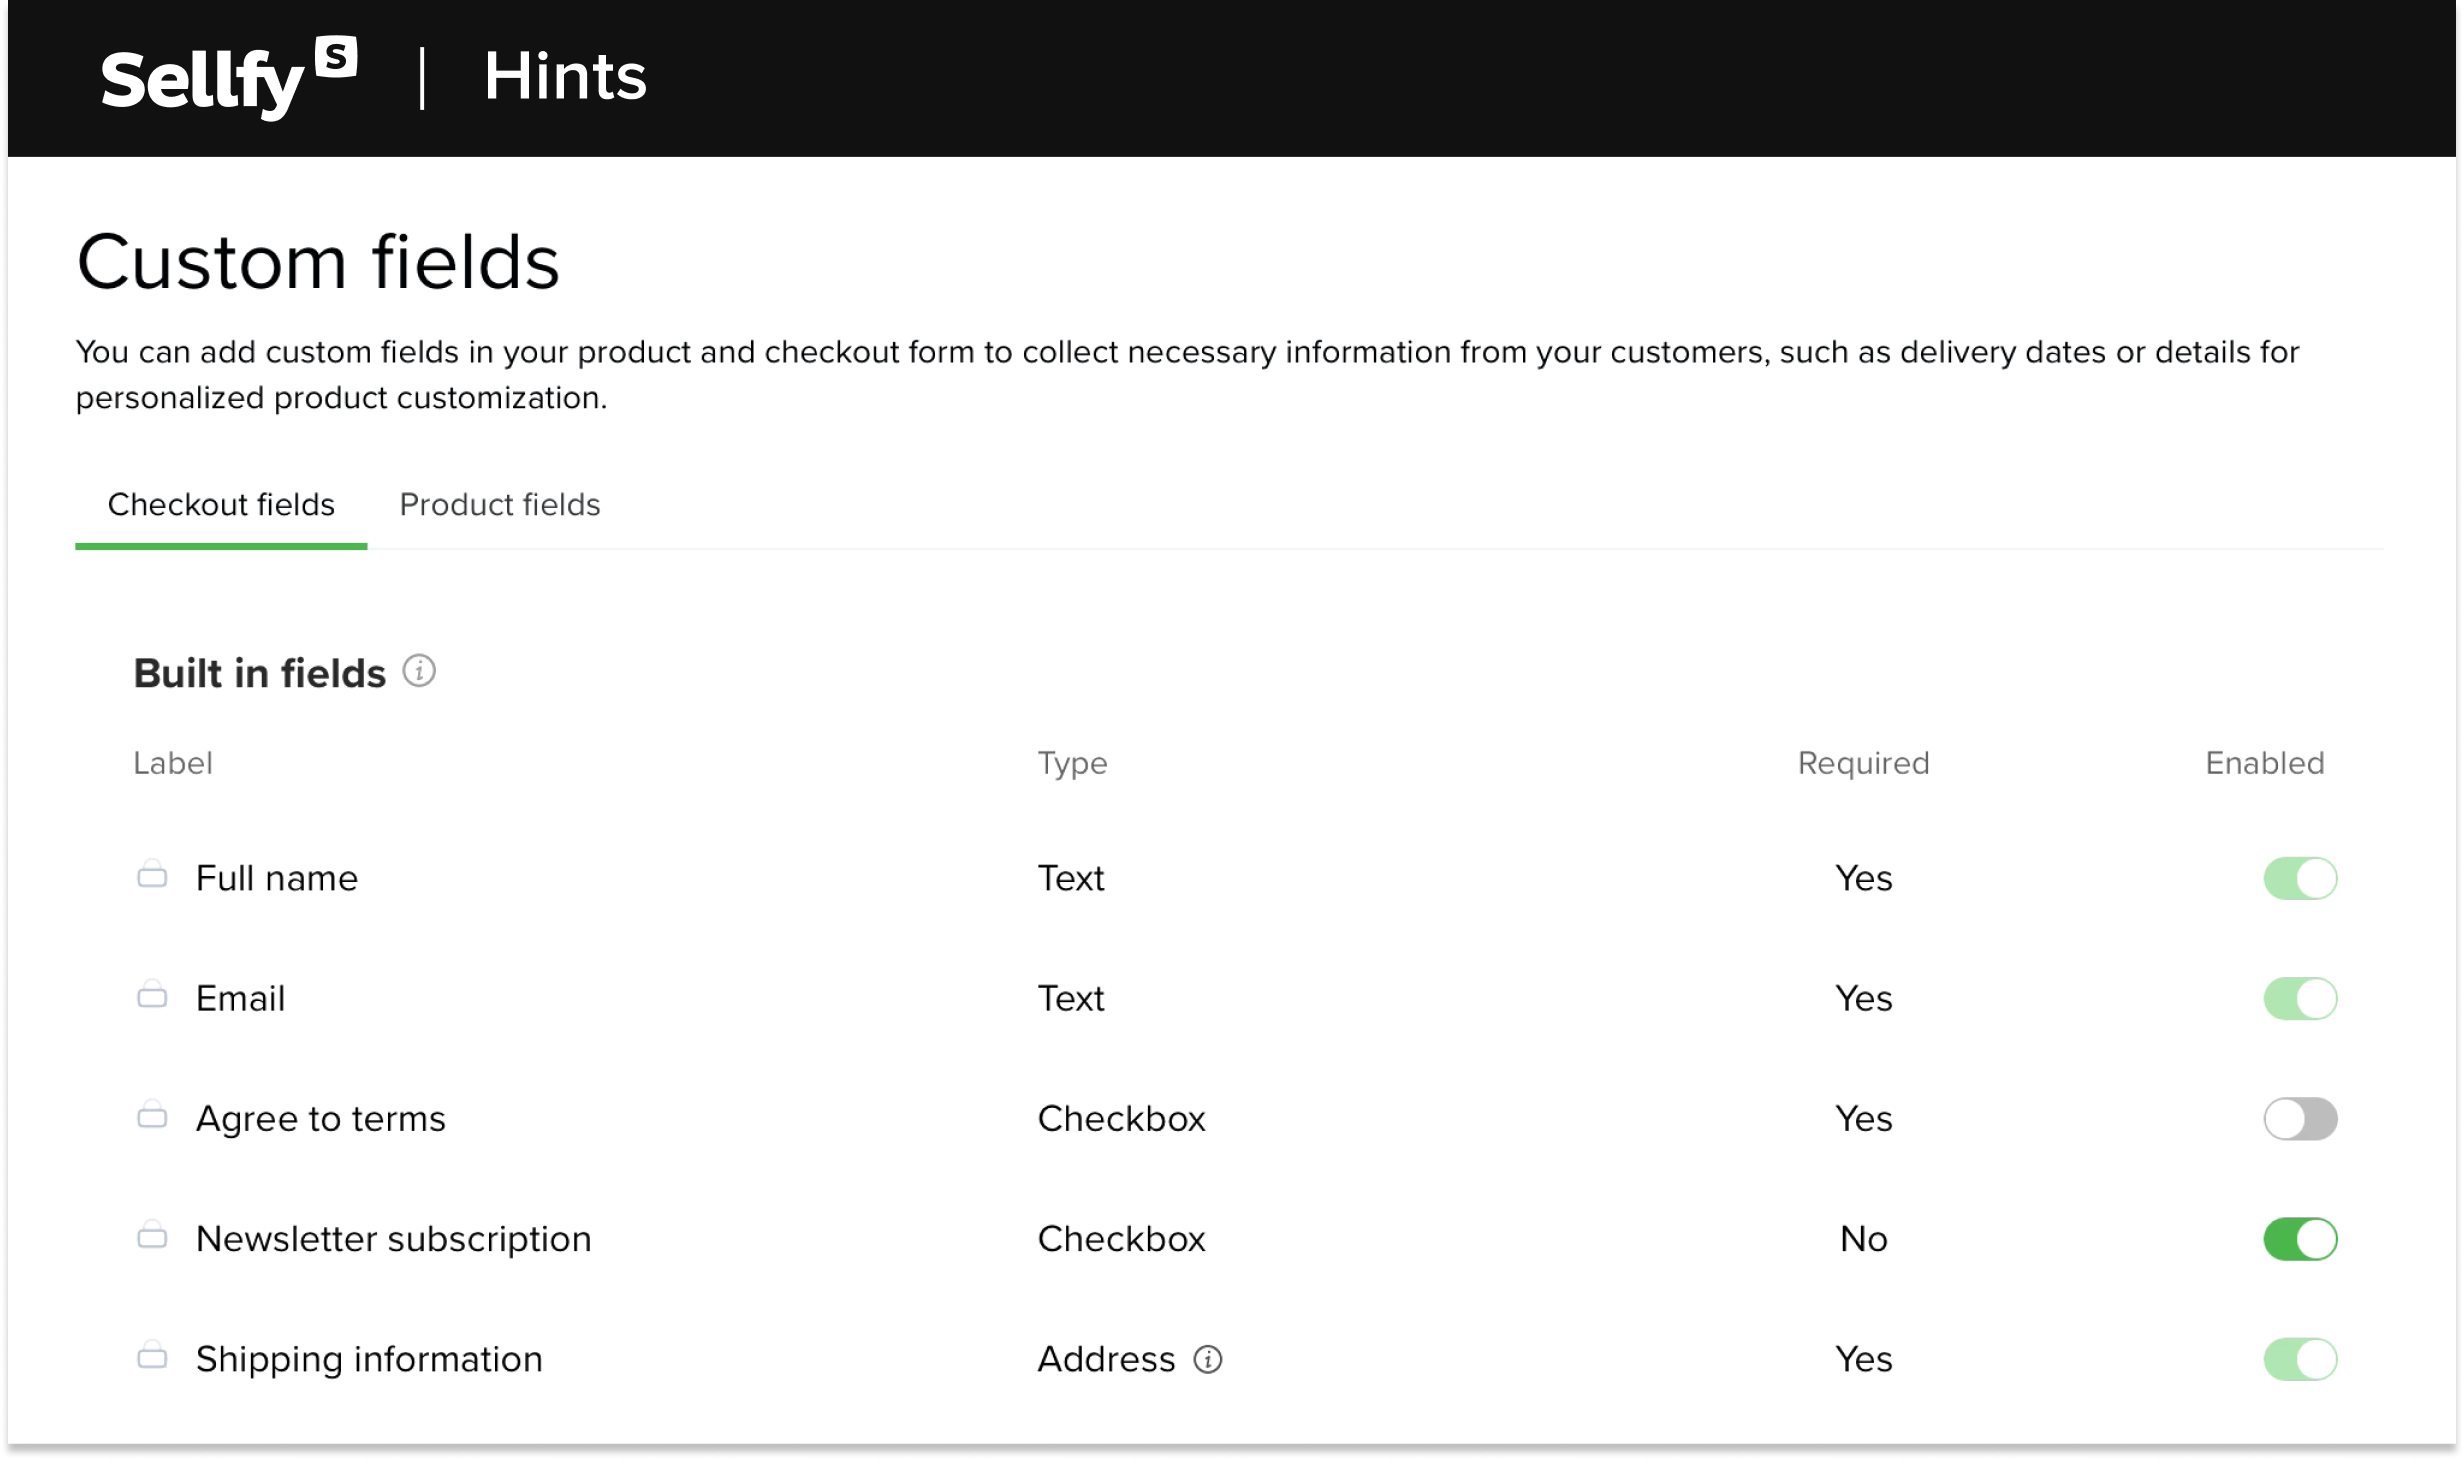Image resolution: width=2464 pixels, height=1460 pixels.
Task: Click the Hints header link
Action: coord(565,77)
